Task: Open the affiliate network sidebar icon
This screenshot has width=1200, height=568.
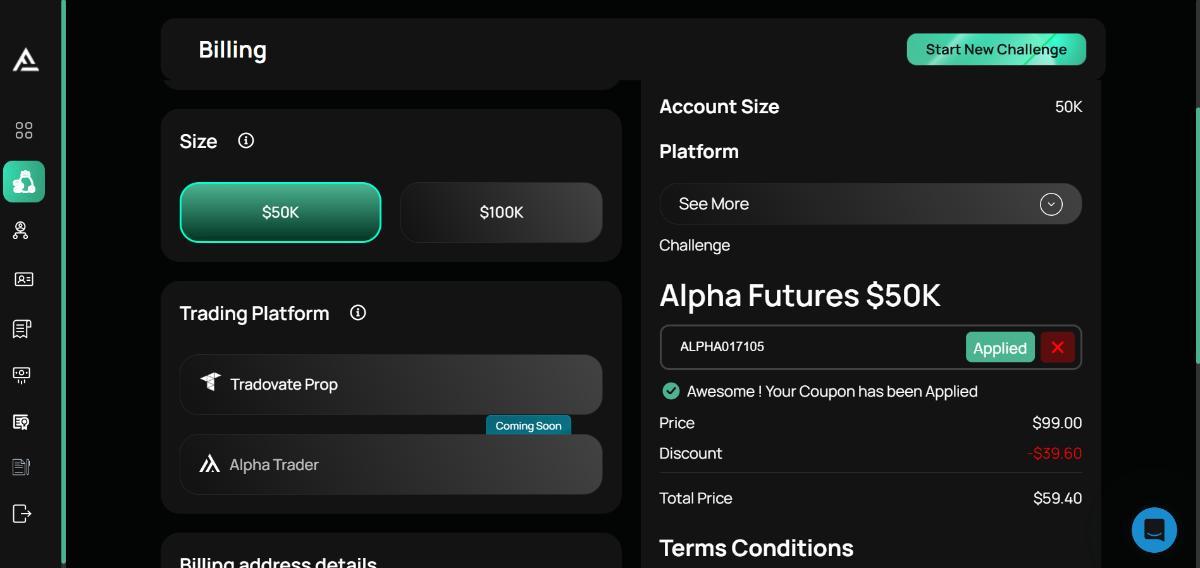Action: tap(20, 231)
